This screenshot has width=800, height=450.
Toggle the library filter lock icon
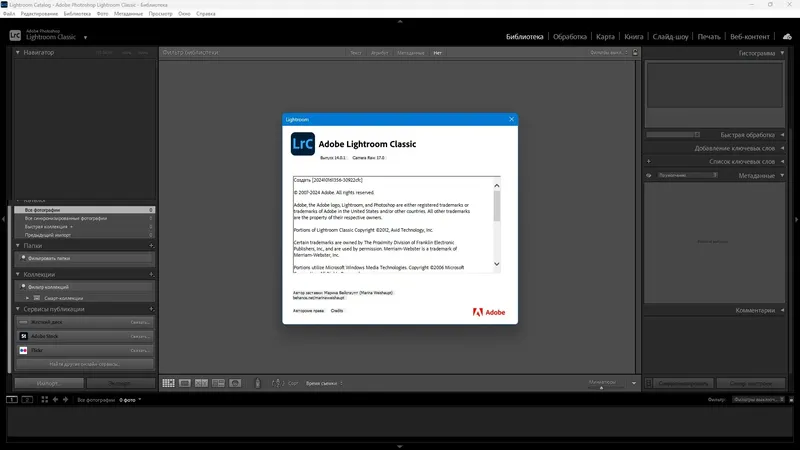click(635, 53)
